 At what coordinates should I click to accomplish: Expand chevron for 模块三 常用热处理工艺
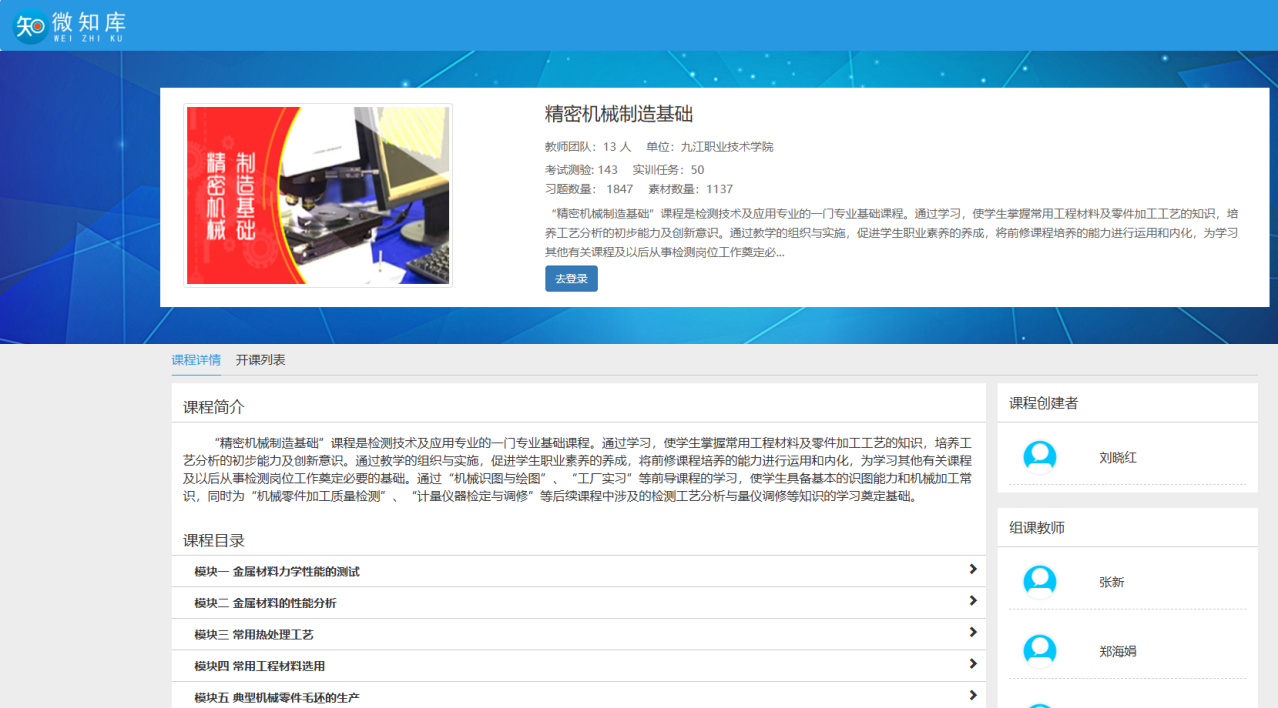pyautogui.click(x=972, y=633)
